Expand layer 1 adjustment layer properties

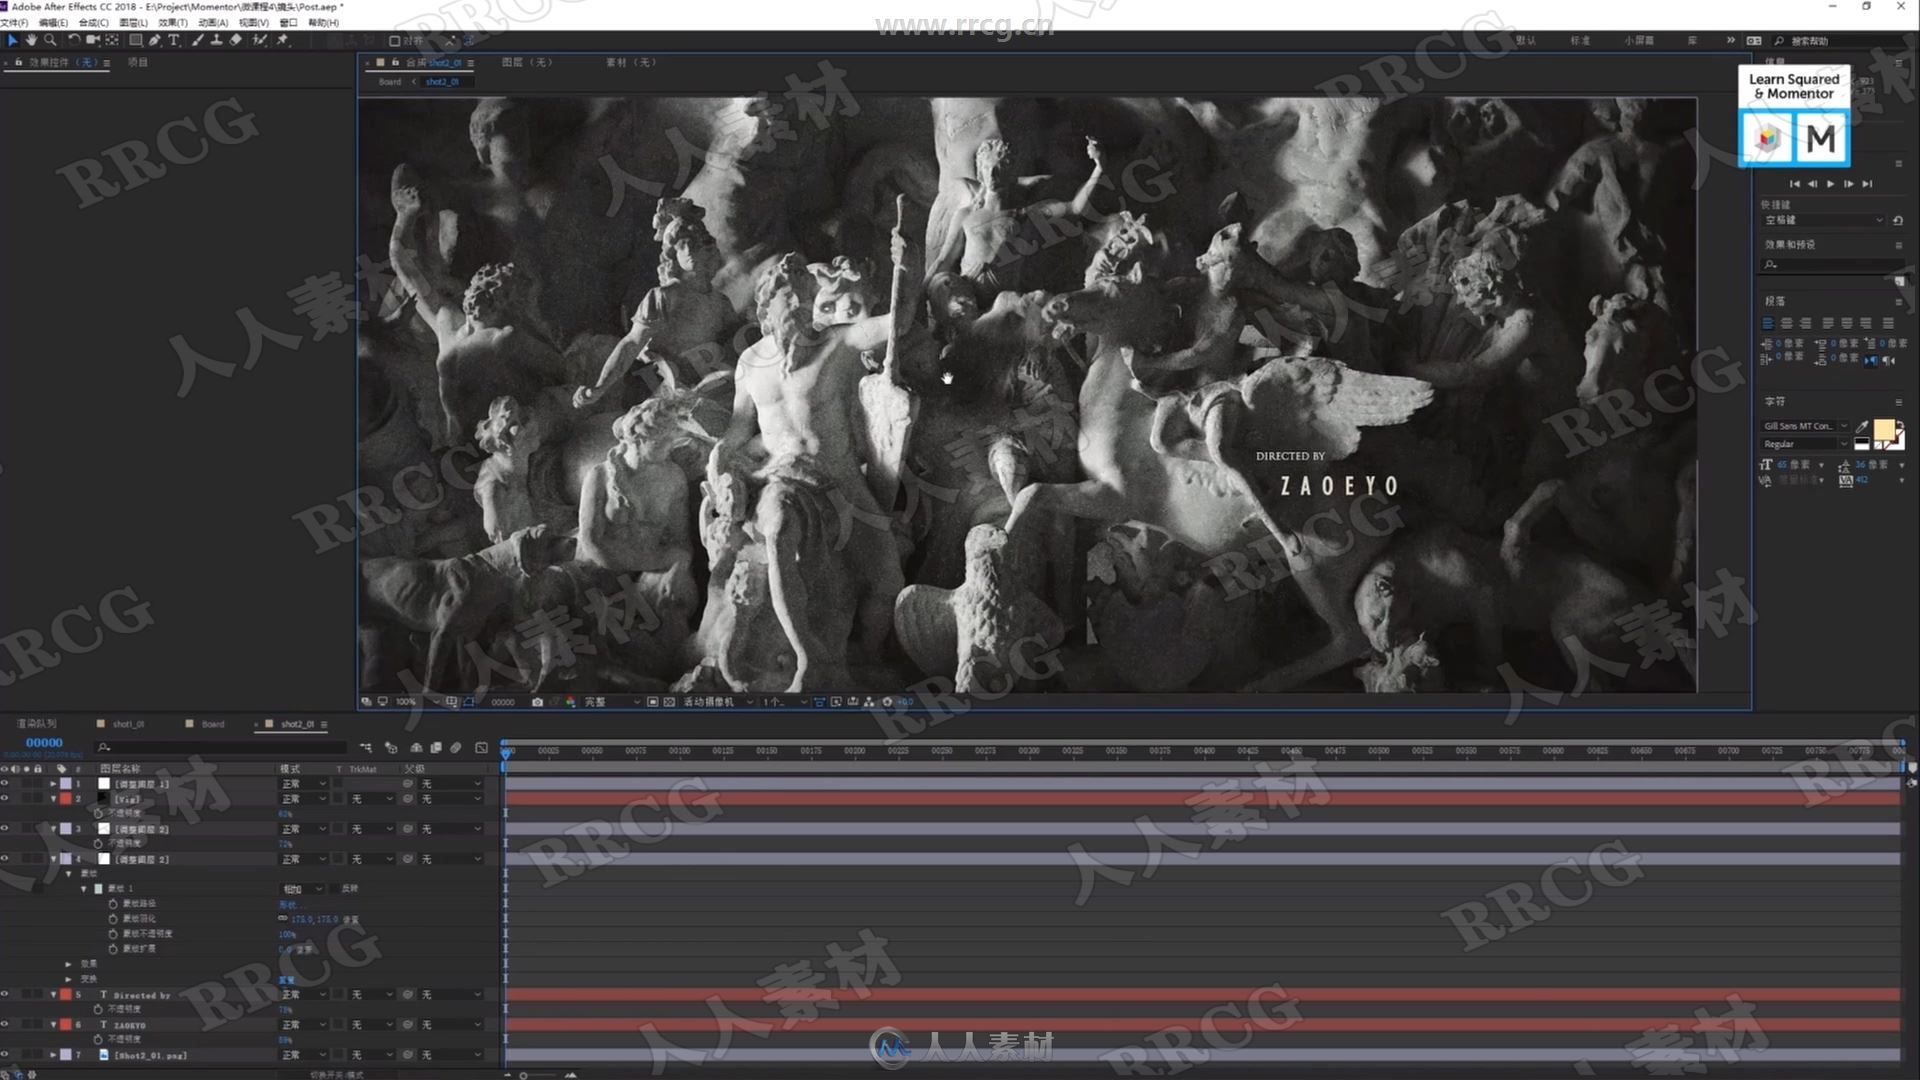pyautogui.click(x=53, y=784)
